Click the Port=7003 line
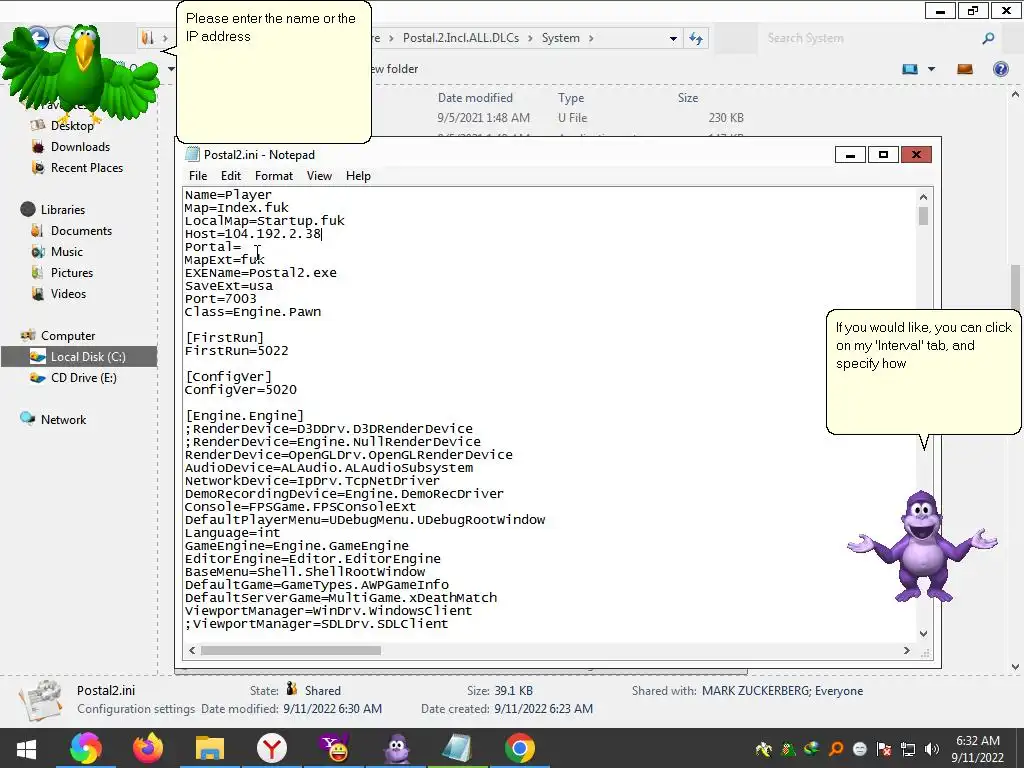This screenshot has height=768, width=1024. (221, 298)
